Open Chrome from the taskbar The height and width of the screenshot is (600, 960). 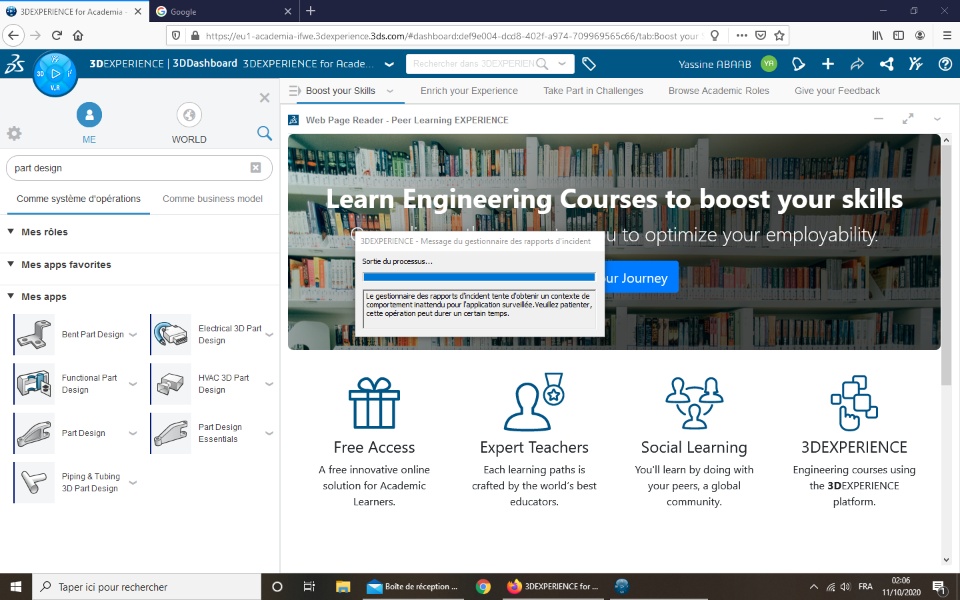[x=483, y=587]
